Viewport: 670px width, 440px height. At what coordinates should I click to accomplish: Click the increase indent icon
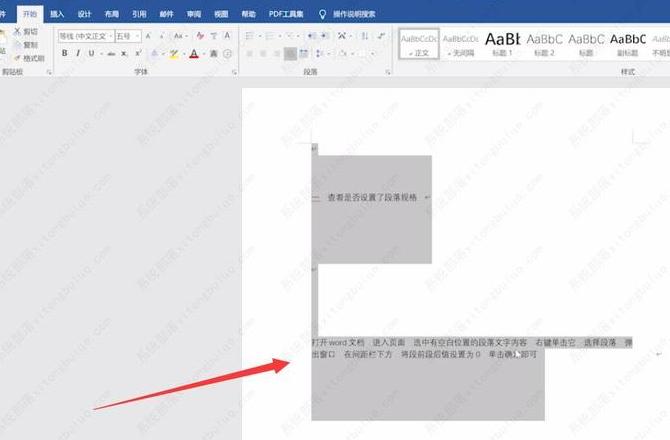[x=324, y=36]
